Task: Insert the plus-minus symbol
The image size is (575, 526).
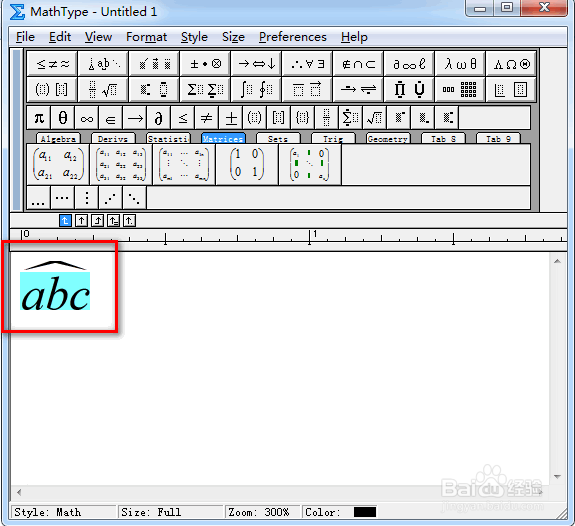Action: coord(231,118)
